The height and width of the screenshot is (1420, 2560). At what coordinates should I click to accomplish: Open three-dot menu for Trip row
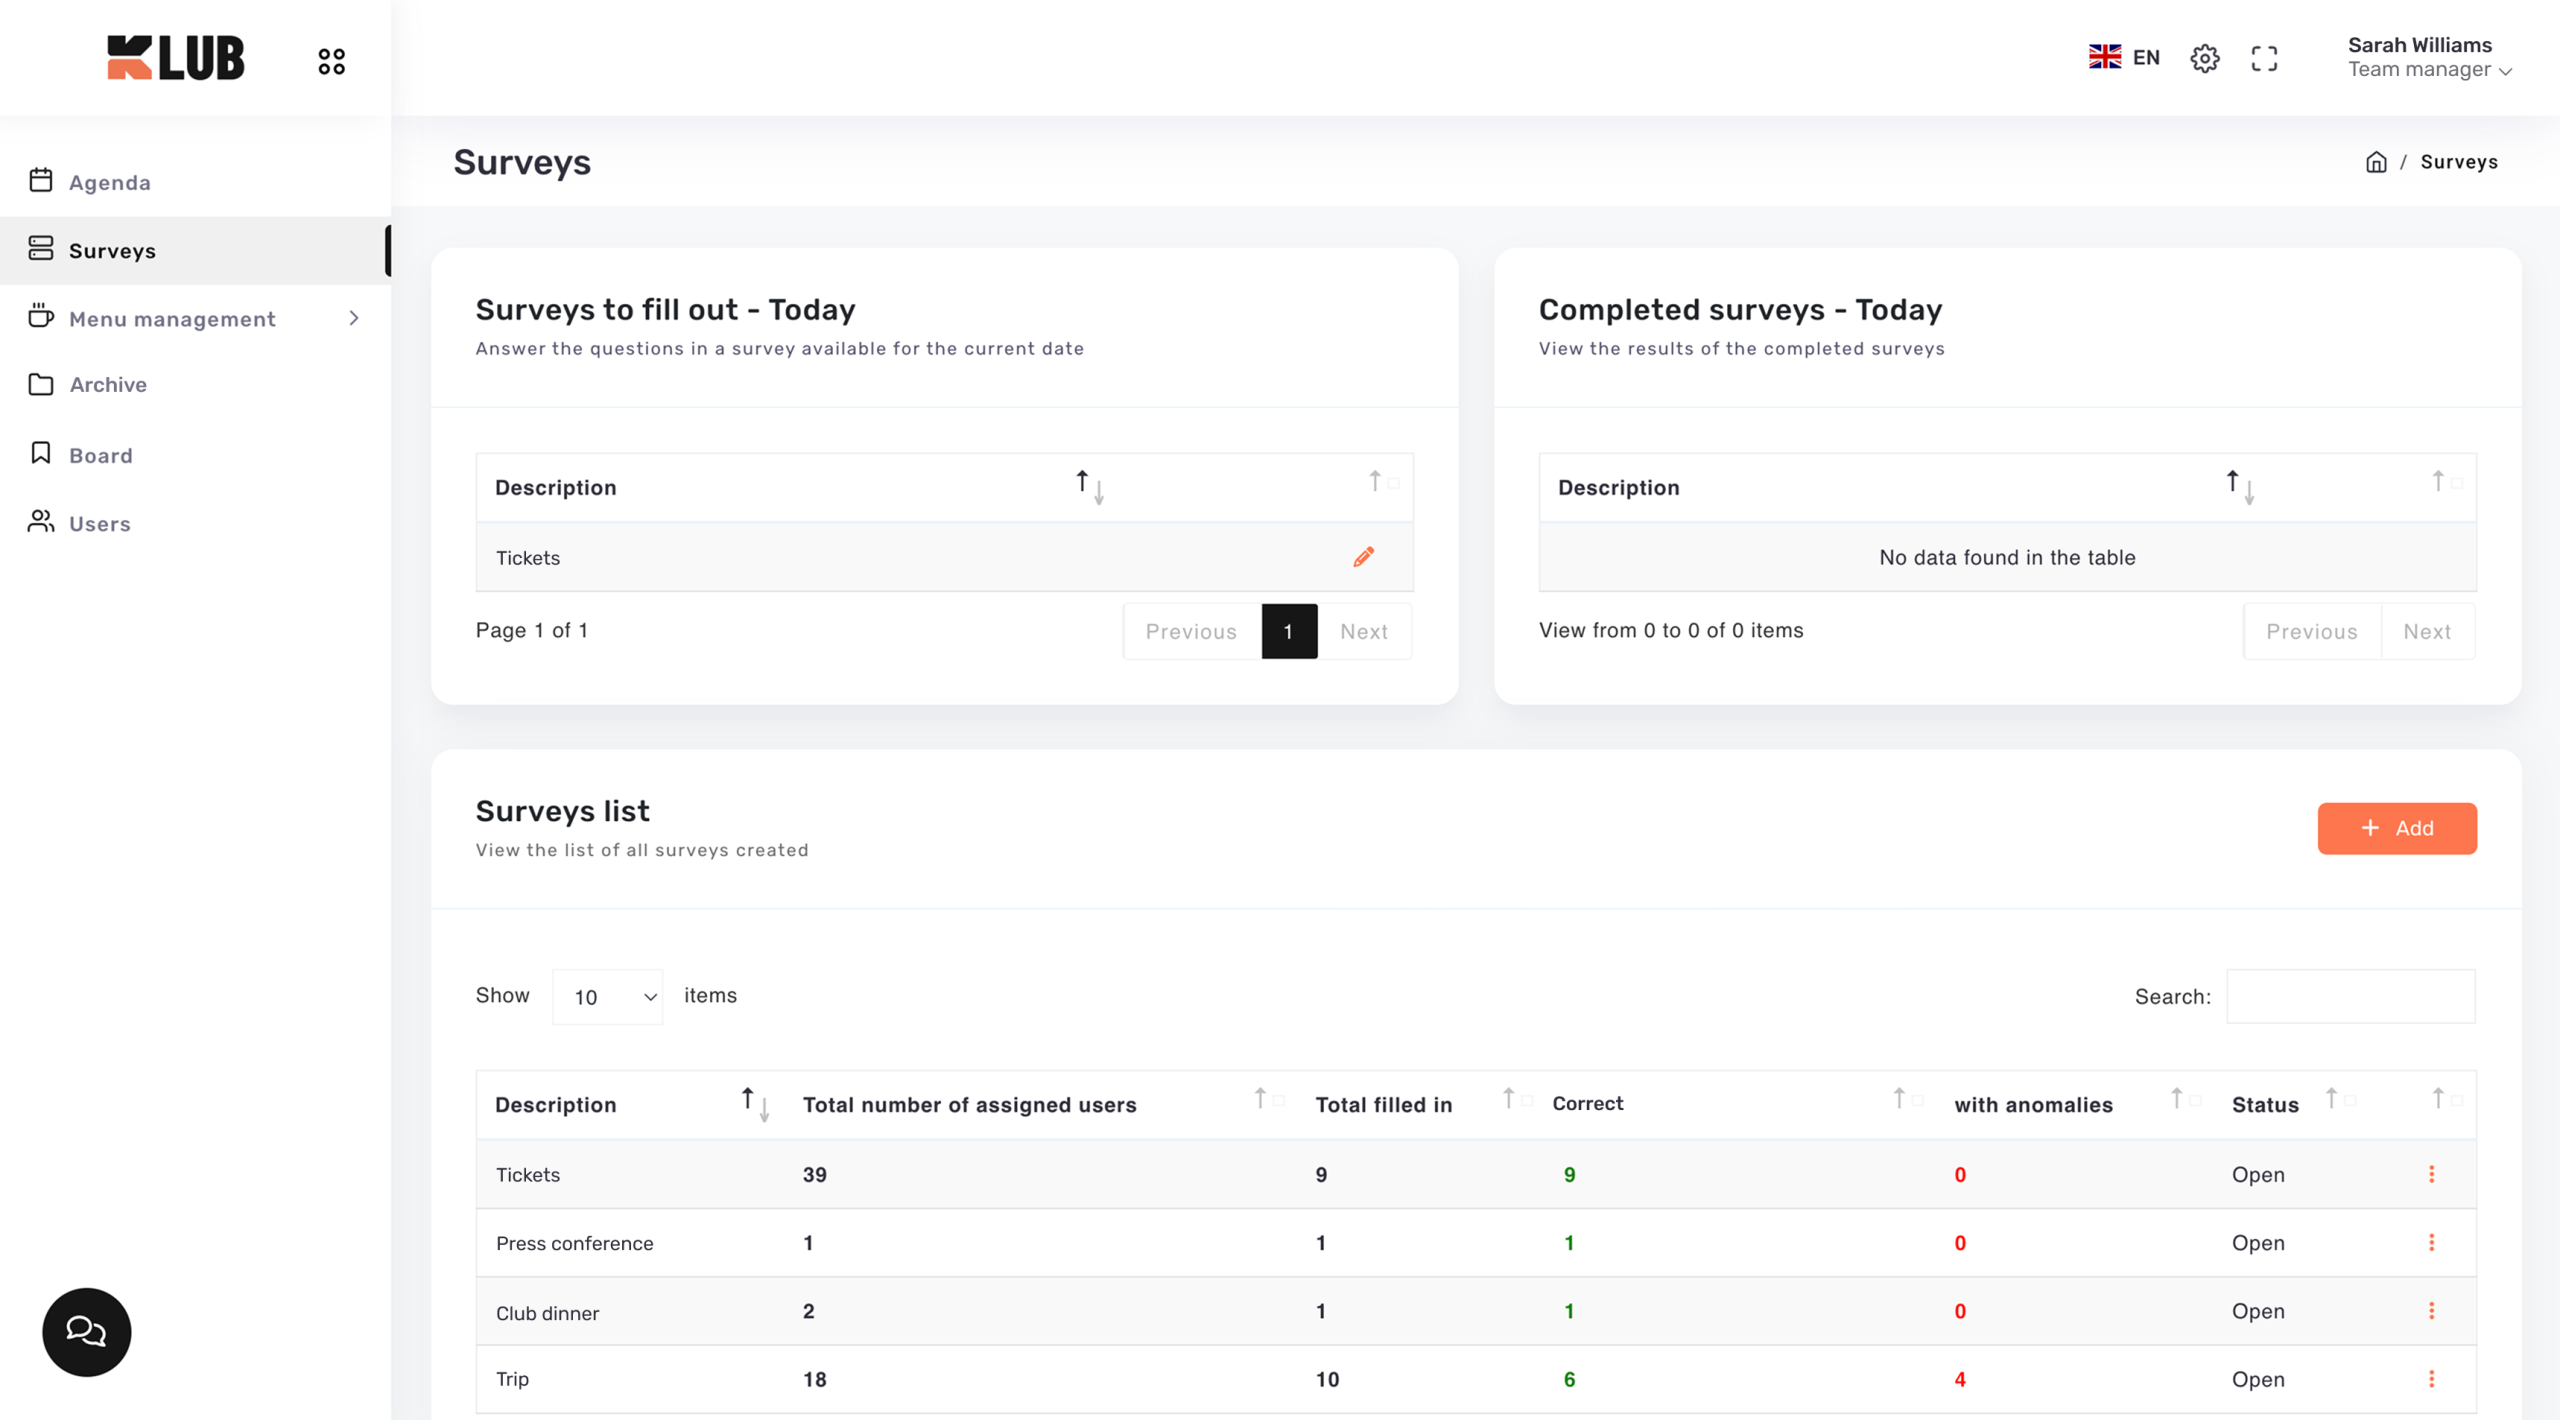point(2431,1379)
